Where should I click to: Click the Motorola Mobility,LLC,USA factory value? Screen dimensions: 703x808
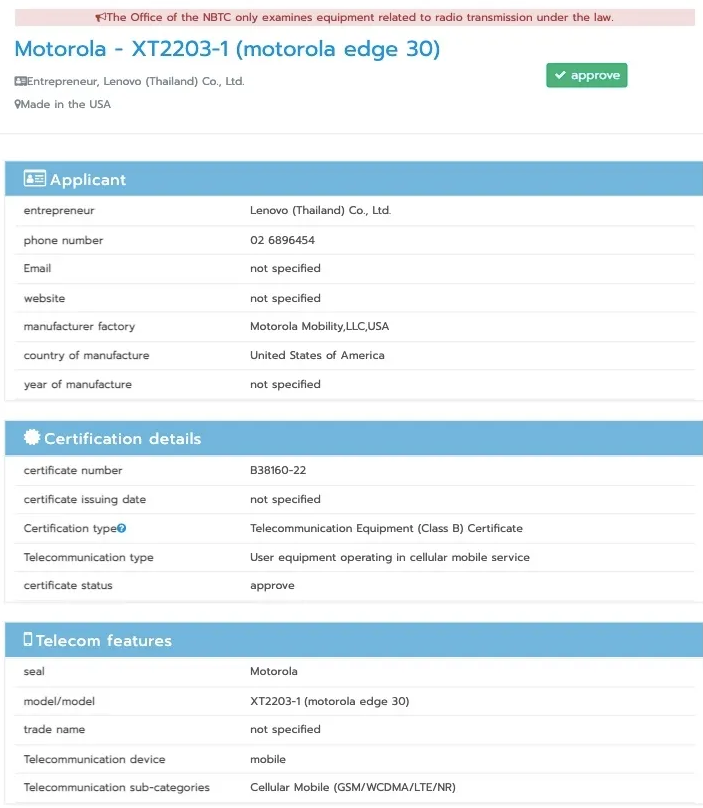[319, 326]
